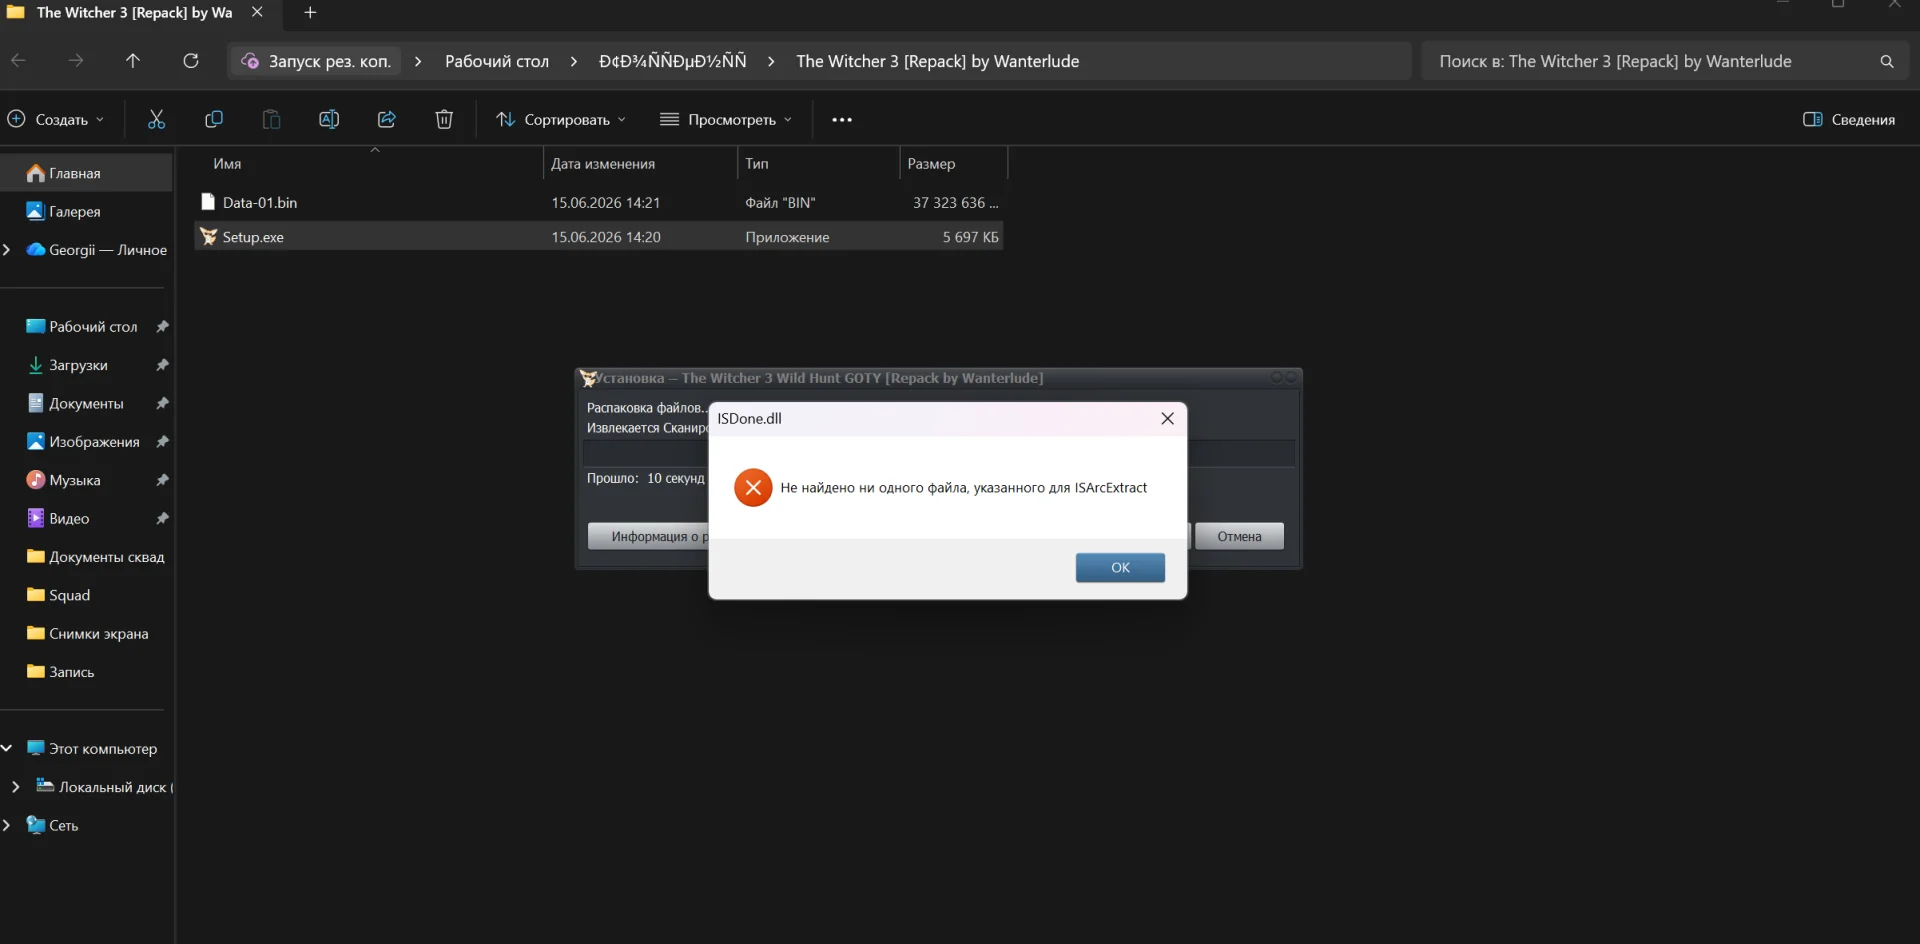Open Документы folder in sidebar
This screenshot has height=944, width=1920.
86,404
